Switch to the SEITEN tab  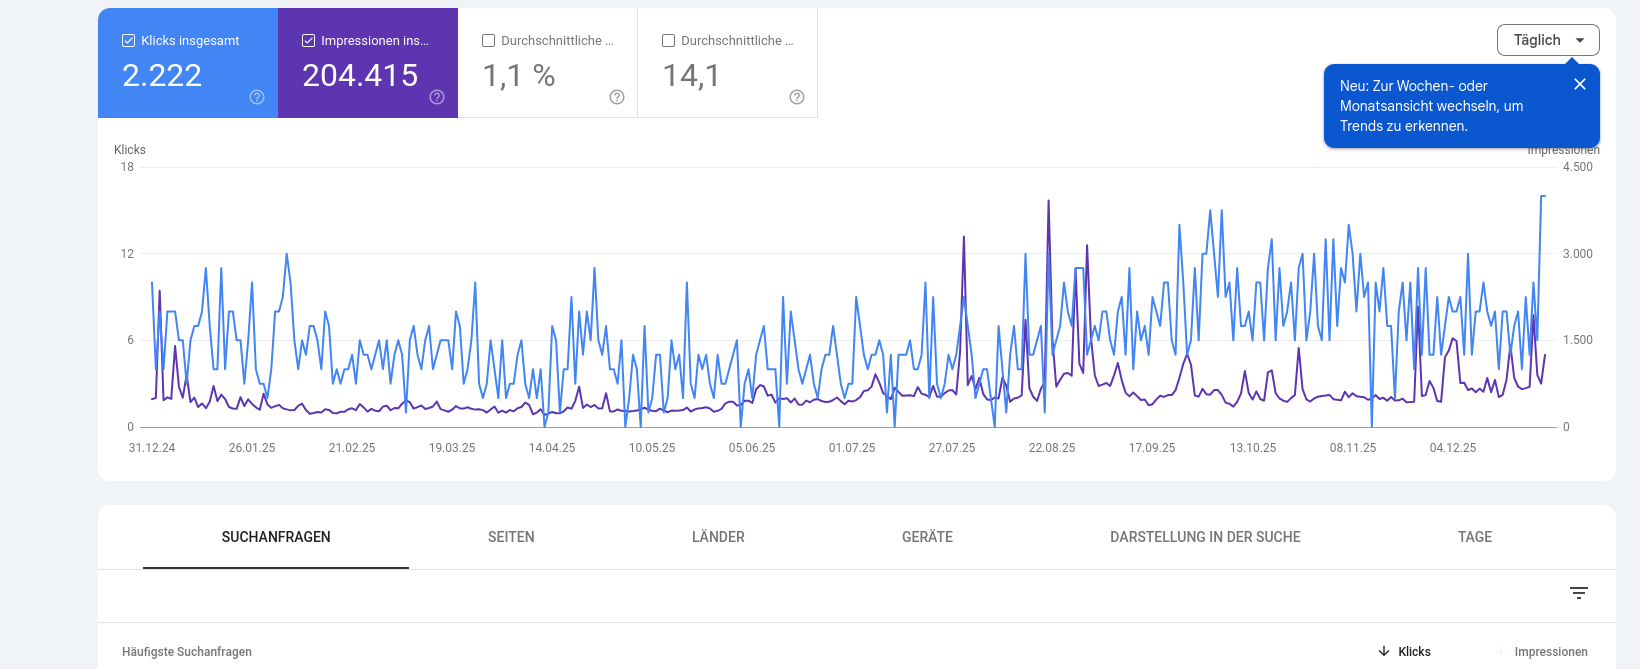(x=511, y=537)
